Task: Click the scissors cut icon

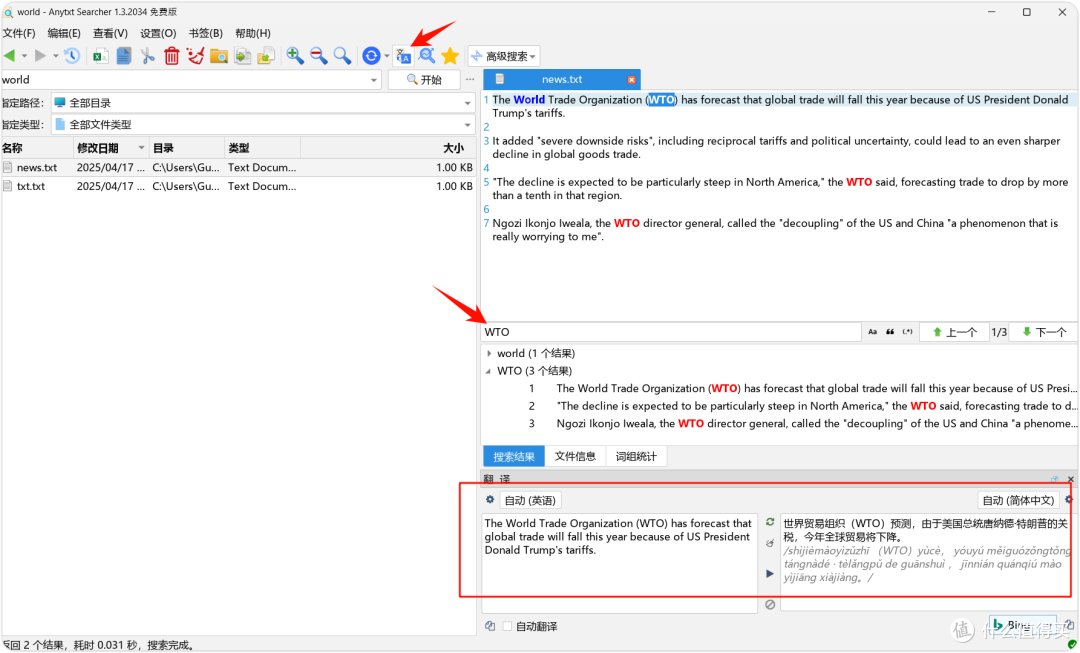Action: point(147,56)
